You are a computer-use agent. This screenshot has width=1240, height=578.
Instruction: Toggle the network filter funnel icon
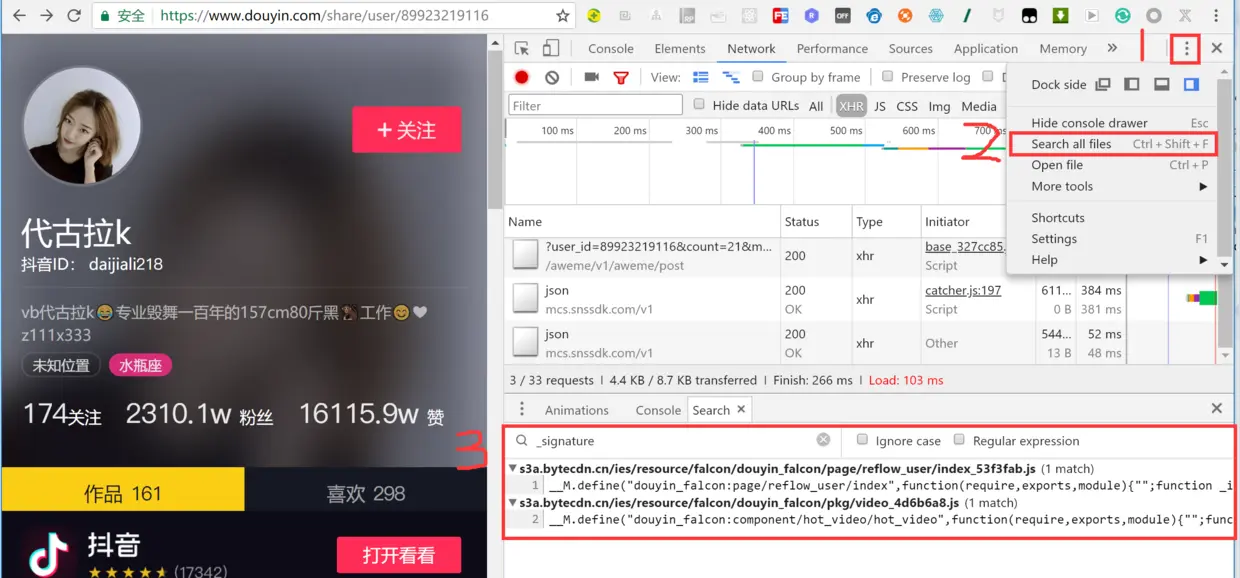coord(621,77)
